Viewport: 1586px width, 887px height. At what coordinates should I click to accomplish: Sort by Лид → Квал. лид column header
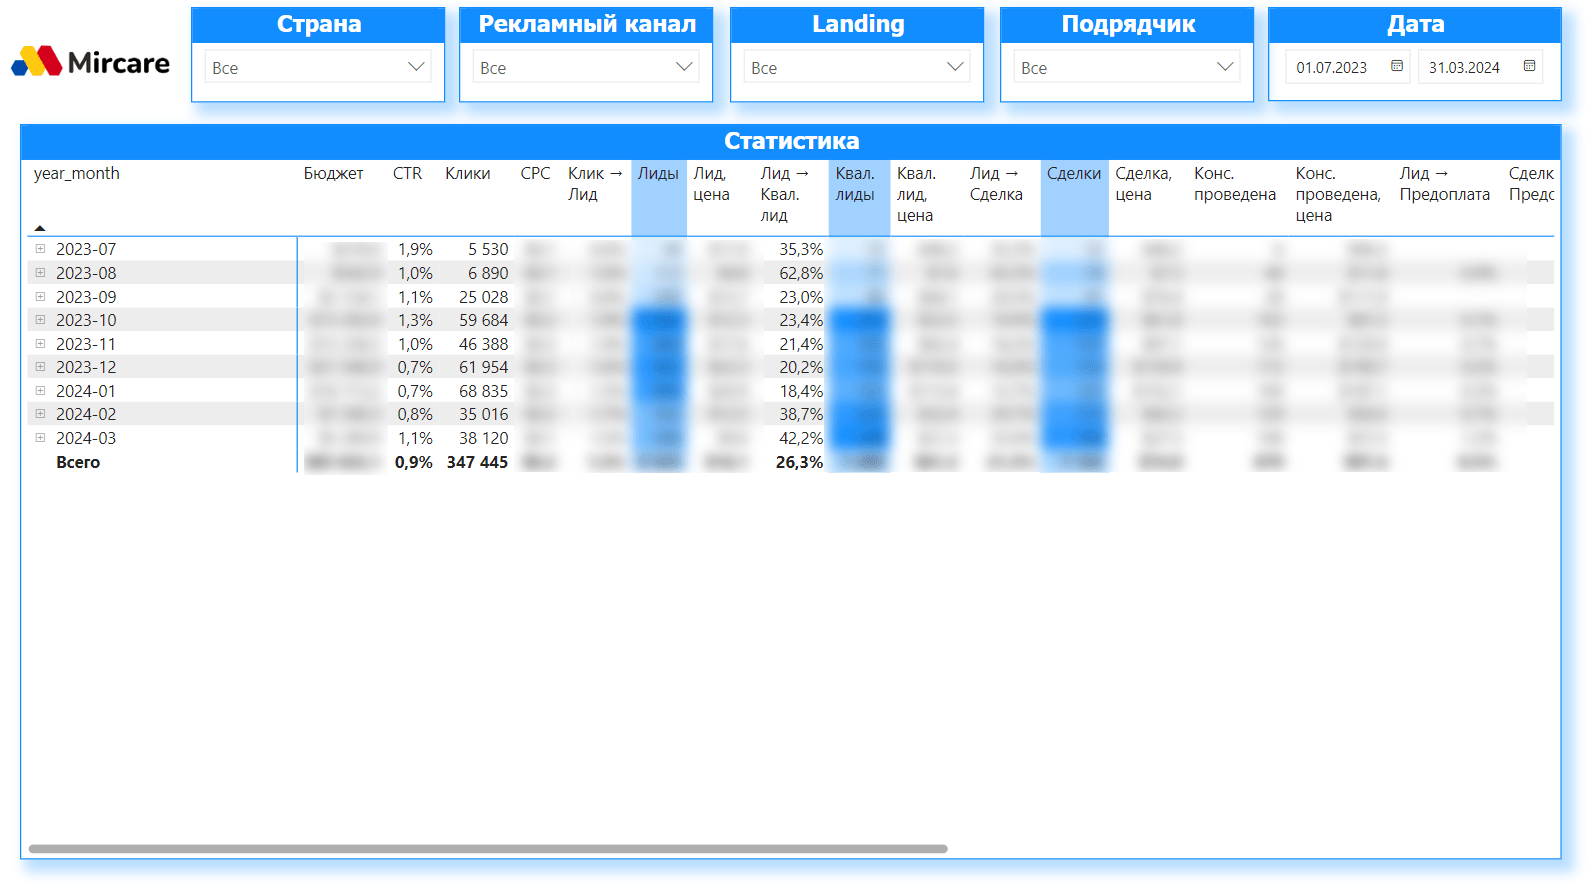point(785,194)
